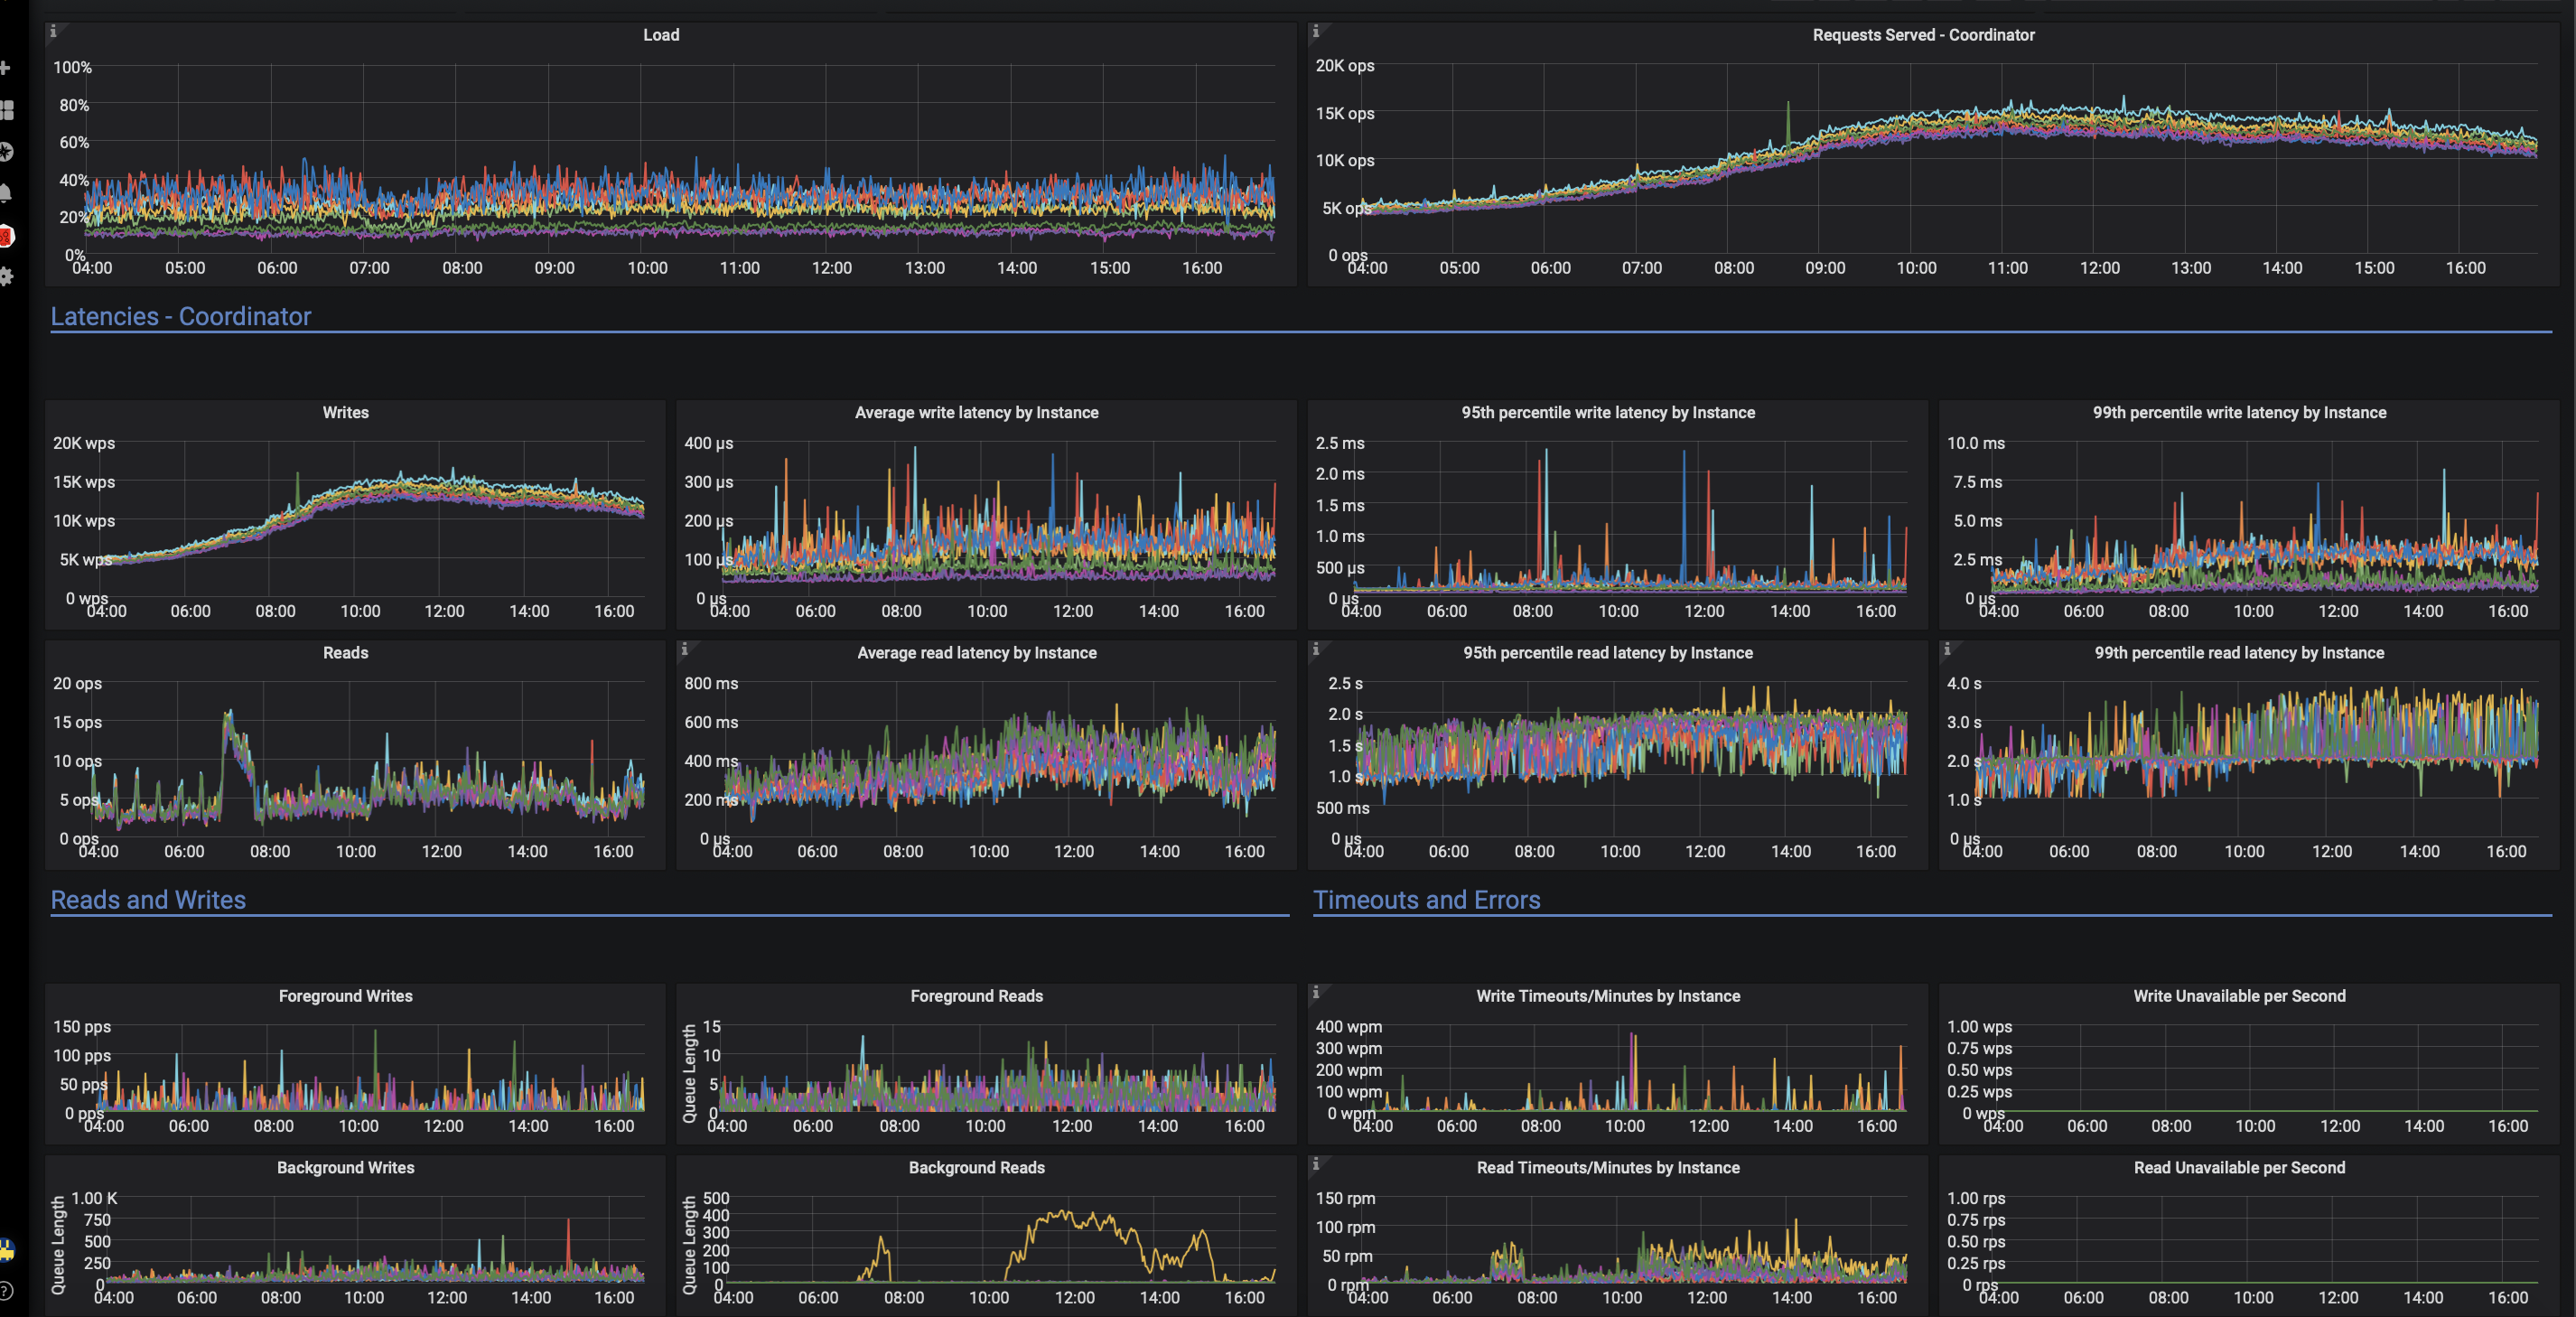Click the 20K ops axis label

(x=1345, y=66)
